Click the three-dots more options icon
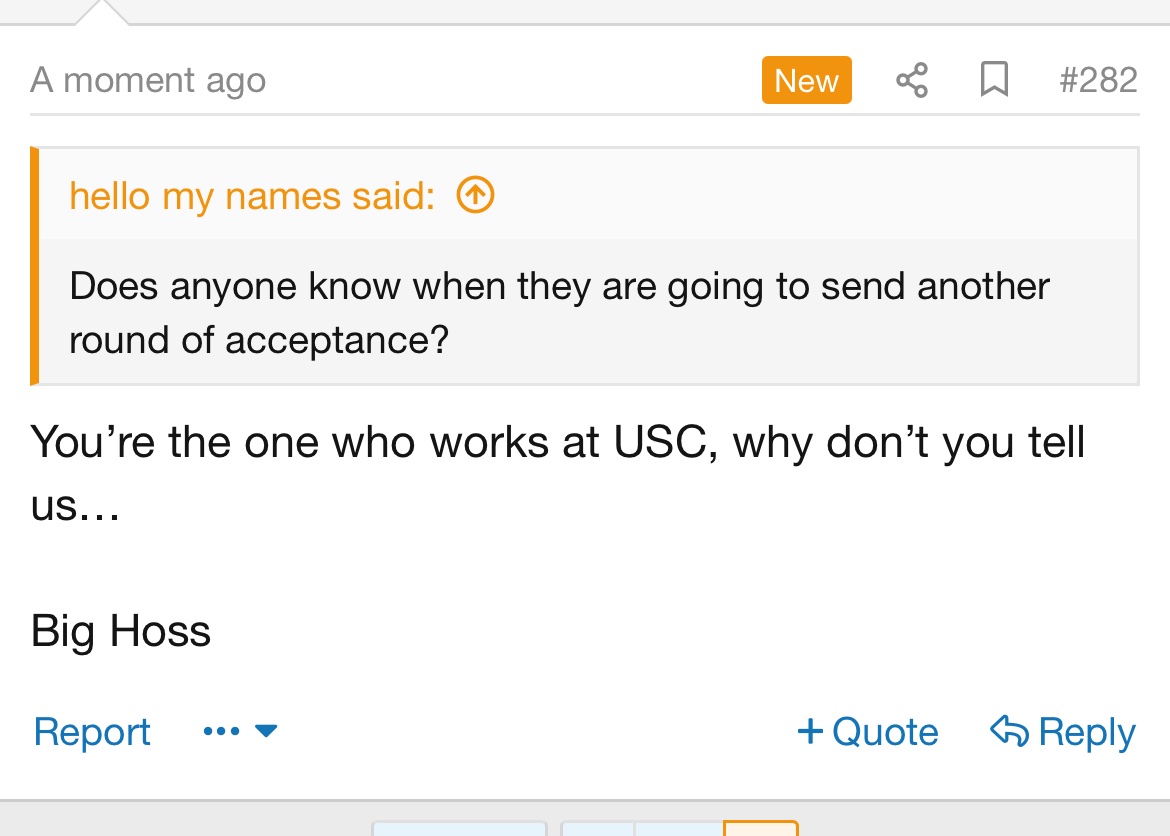This screenshot has width=1170, height=836. (220, 732)
